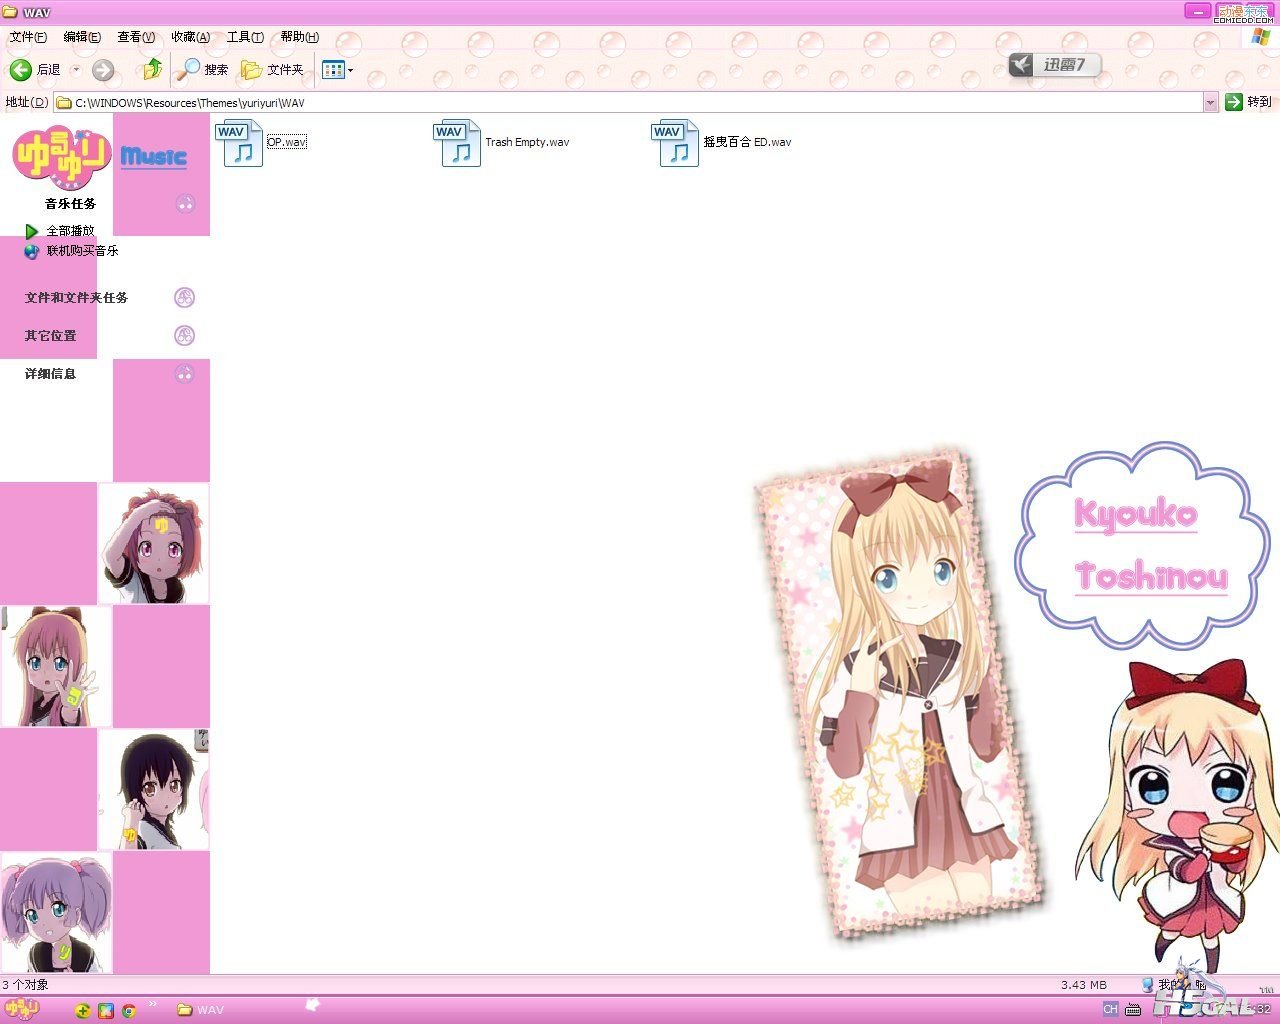
Task: Collapse the 详细信息 section
Action: click(x=184, y=374)
